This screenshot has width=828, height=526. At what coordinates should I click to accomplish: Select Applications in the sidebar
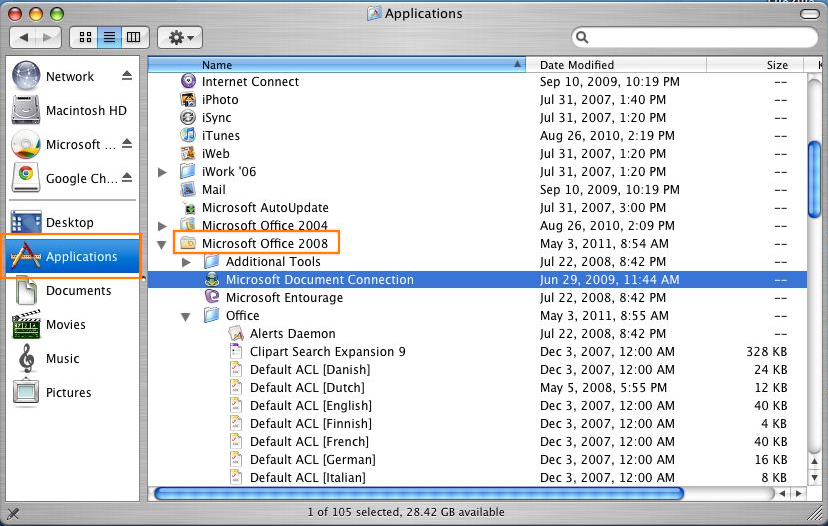tap(73, 256)
